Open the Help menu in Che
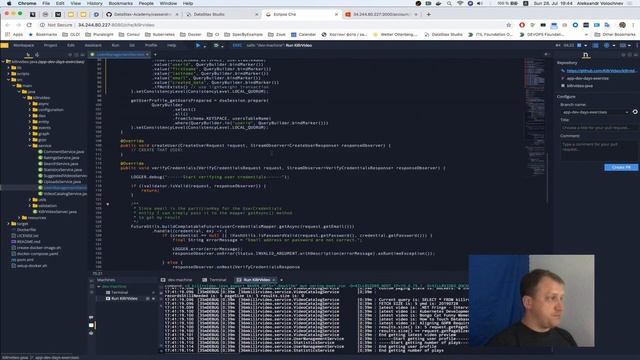 coord(171,45)
